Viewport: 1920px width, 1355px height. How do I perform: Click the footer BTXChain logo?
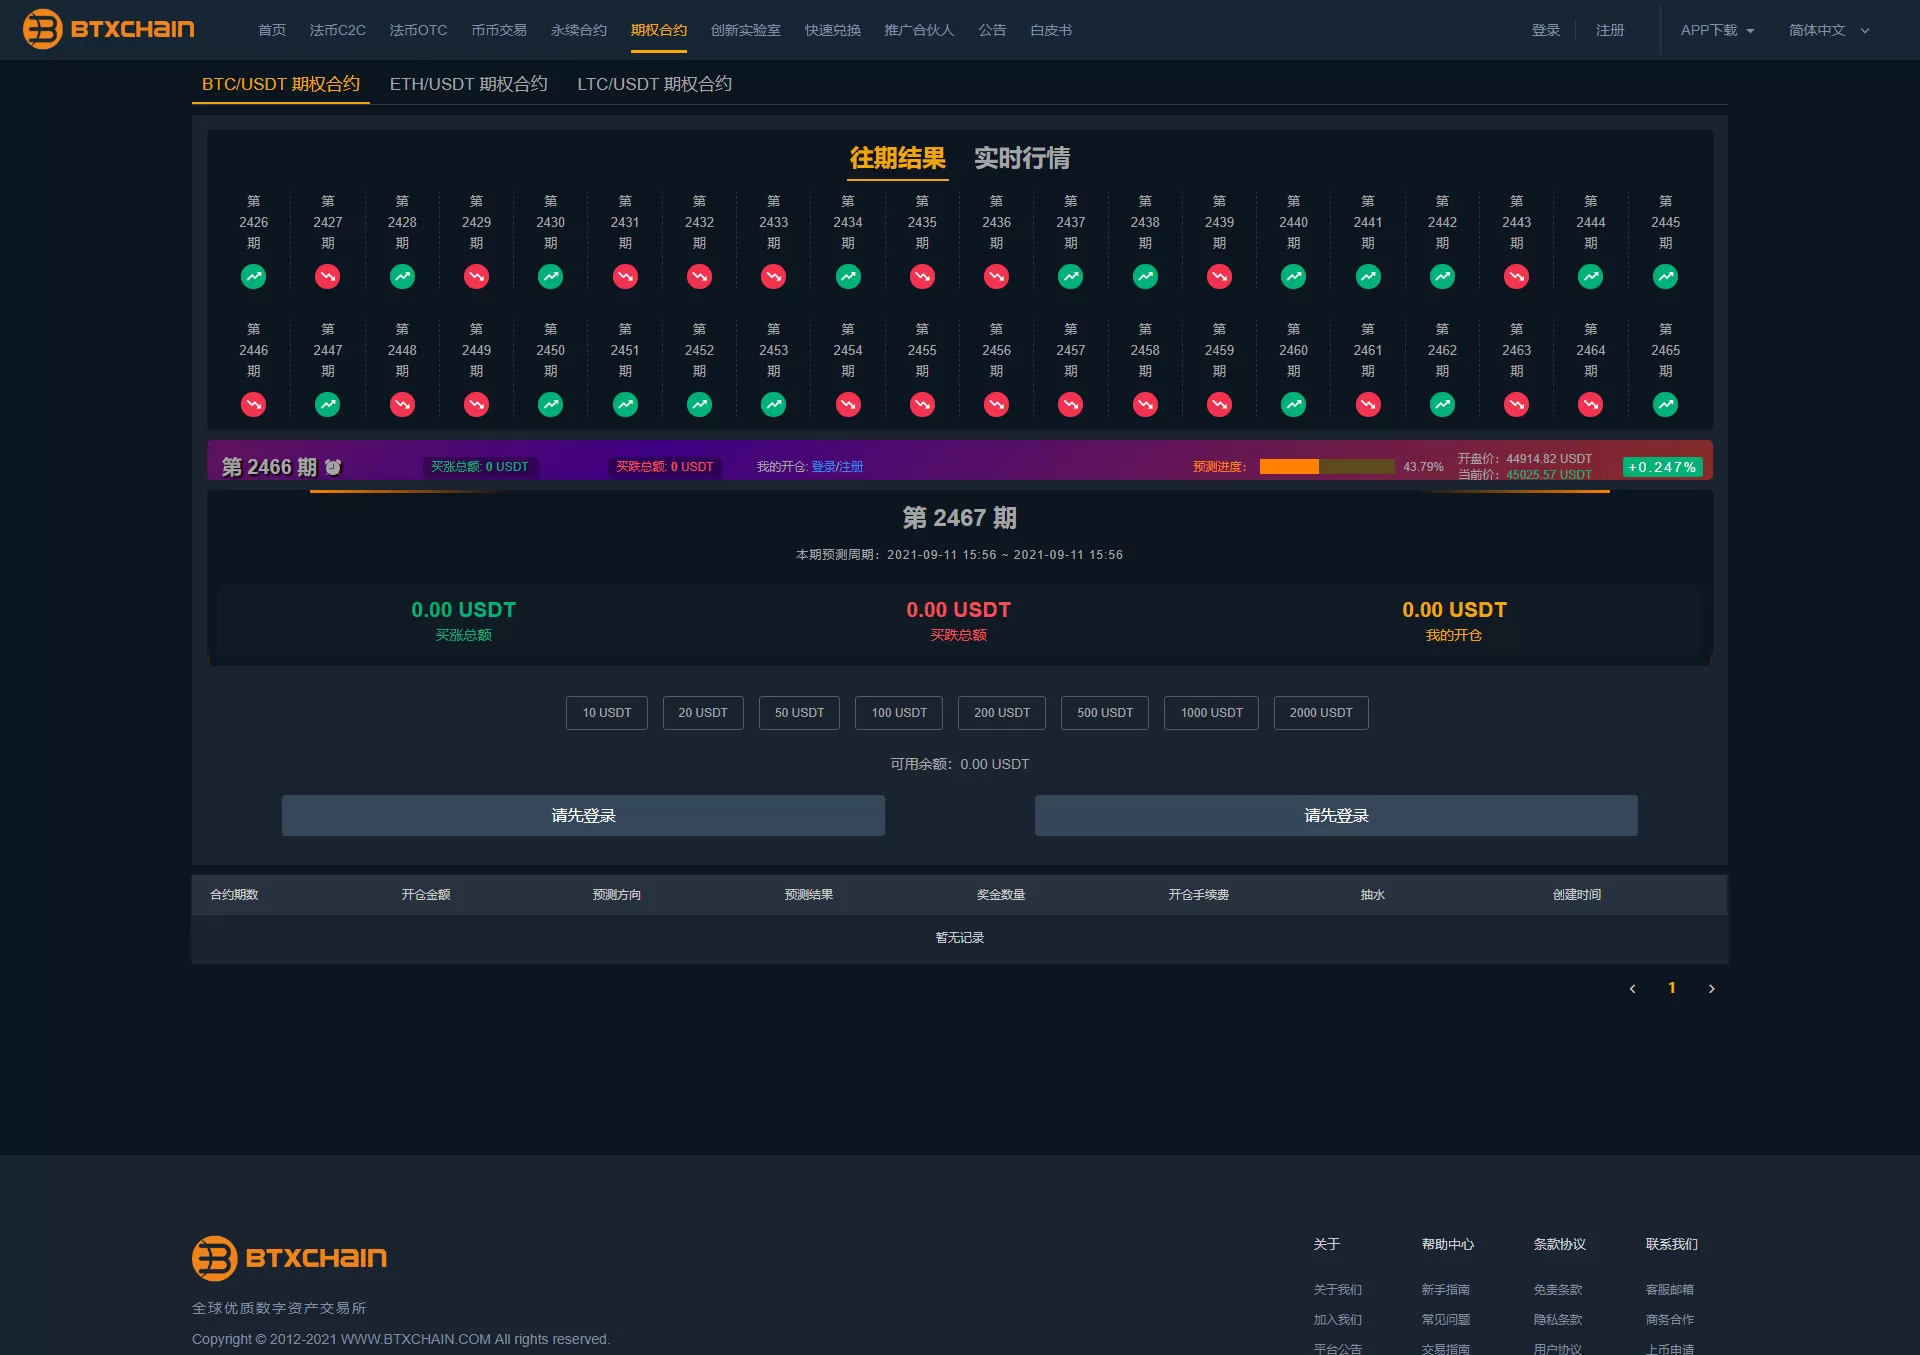289,1258
